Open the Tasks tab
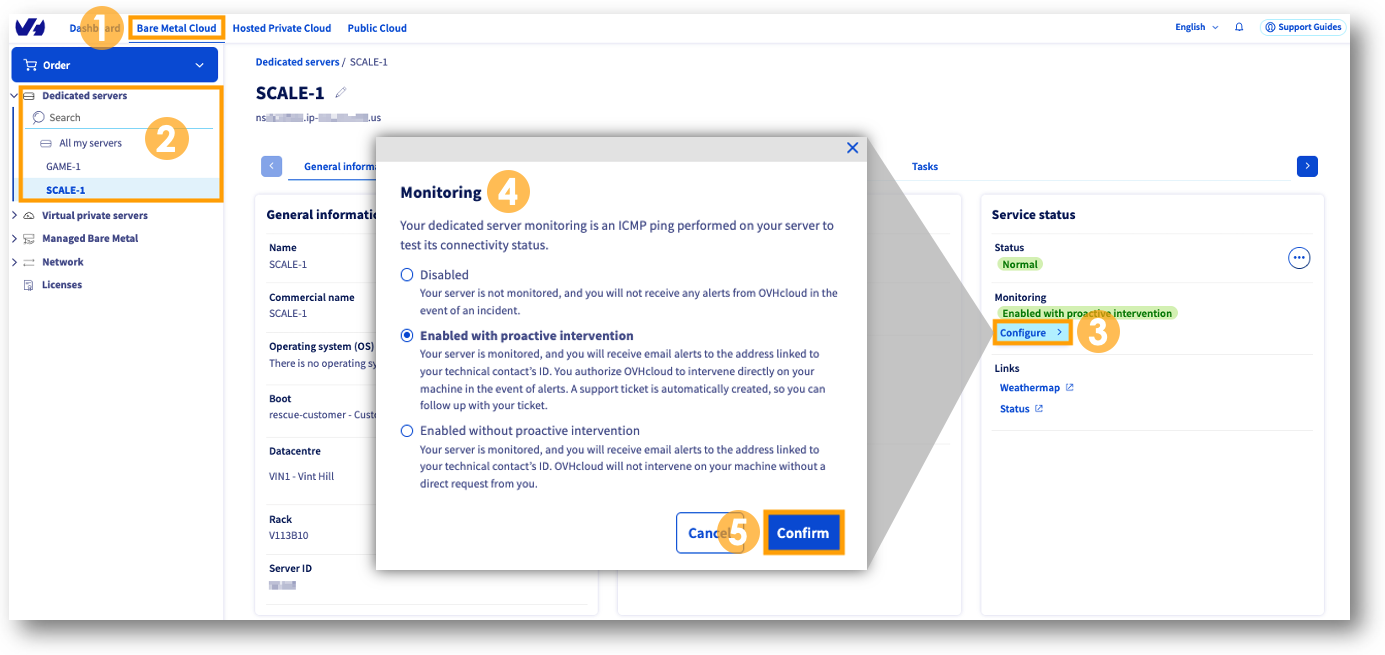The image size is (1385, 655). [924, 166]
